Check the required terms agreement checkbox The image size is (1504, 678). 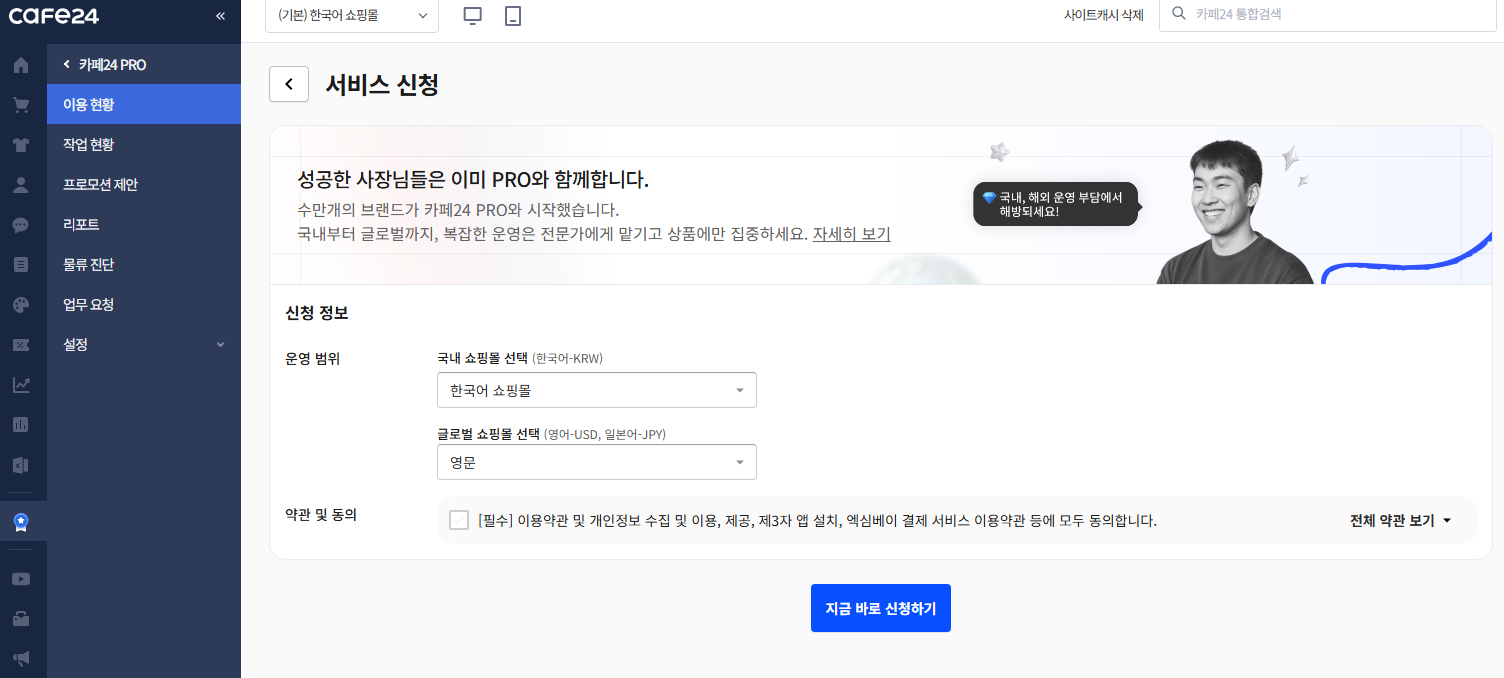tap(459, 520)
